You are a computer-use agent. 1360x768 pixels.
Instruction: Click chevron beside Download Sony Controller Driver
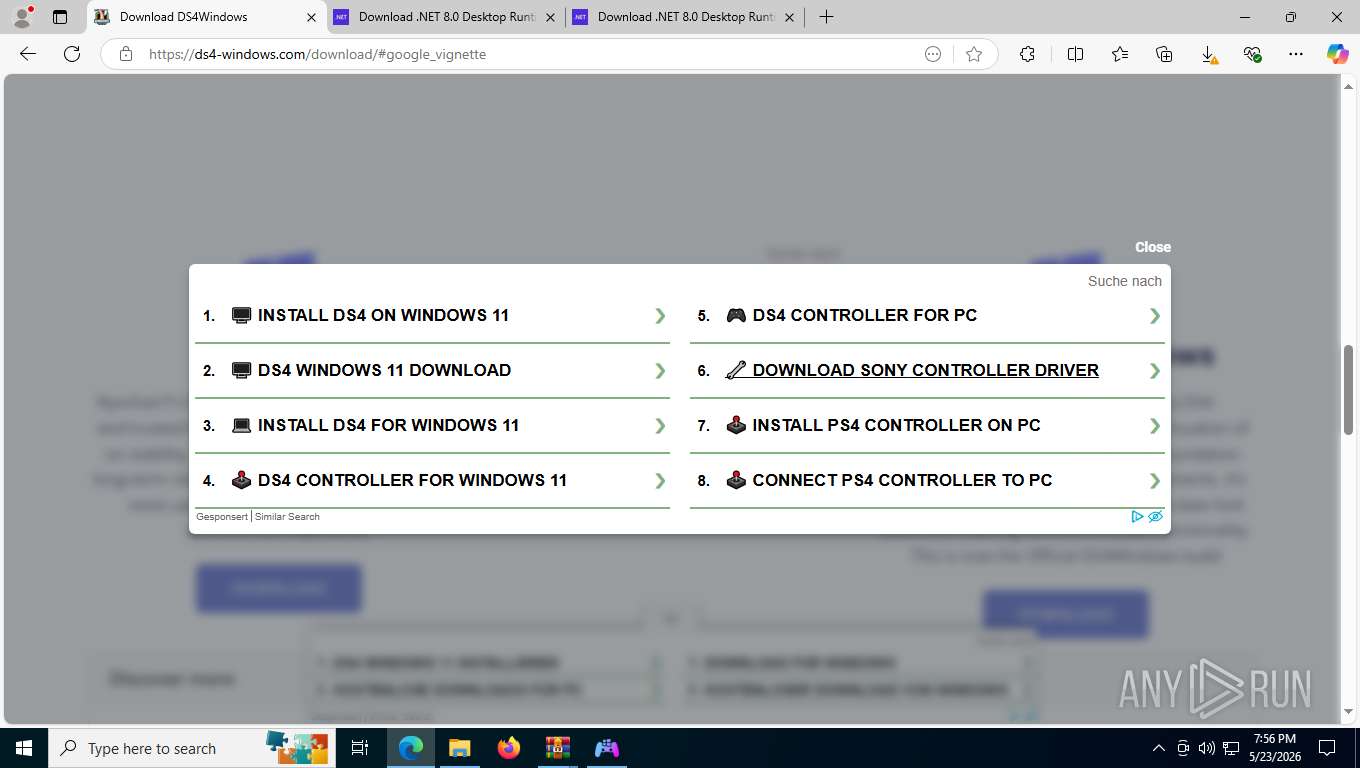1155,371
